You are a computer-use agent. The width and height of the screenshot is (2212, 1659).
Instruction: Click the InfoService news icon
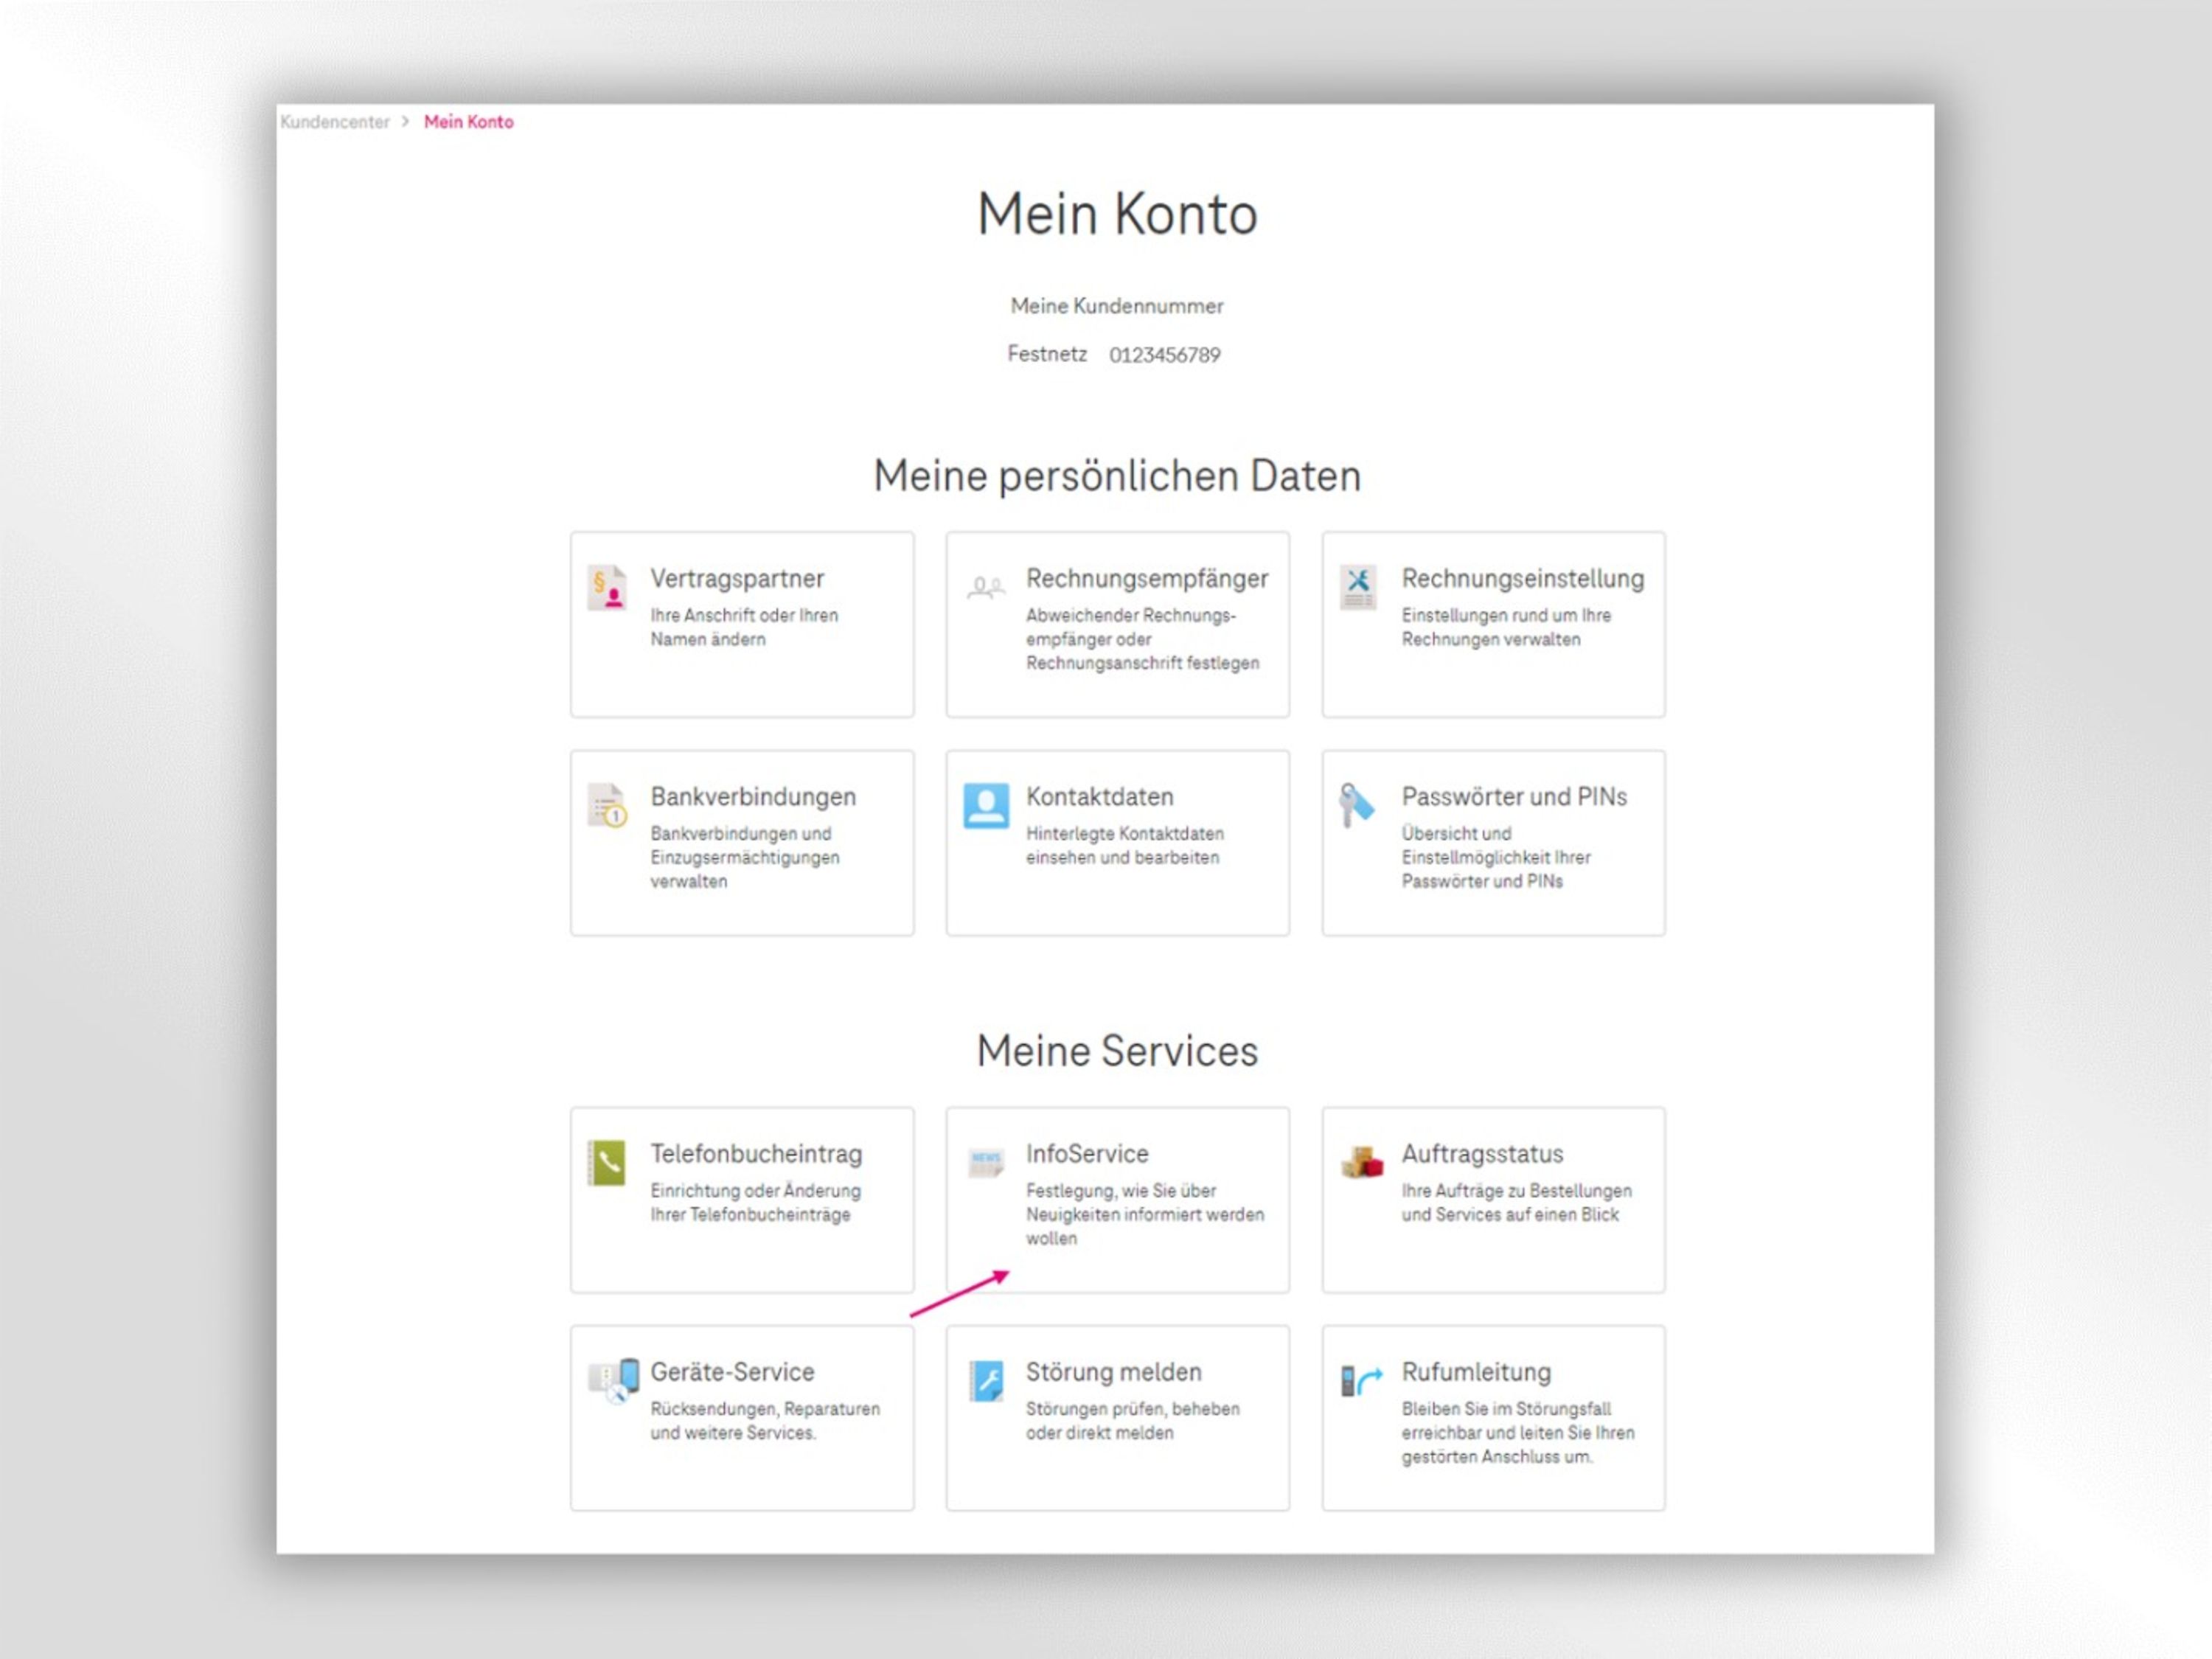986,1164
